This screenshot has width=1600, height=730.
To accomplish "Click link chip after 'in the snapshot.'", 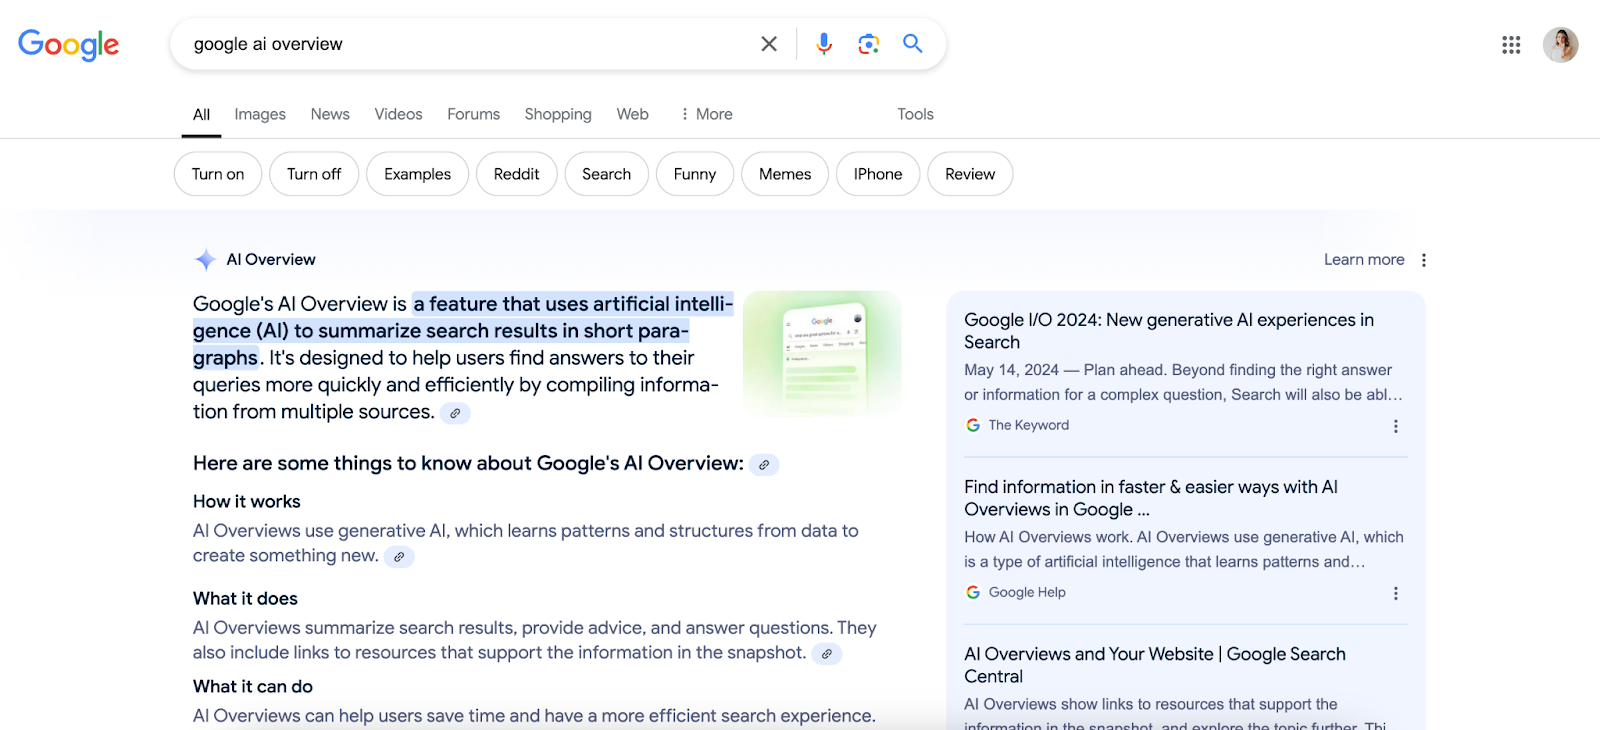I will tap(827, 654).
